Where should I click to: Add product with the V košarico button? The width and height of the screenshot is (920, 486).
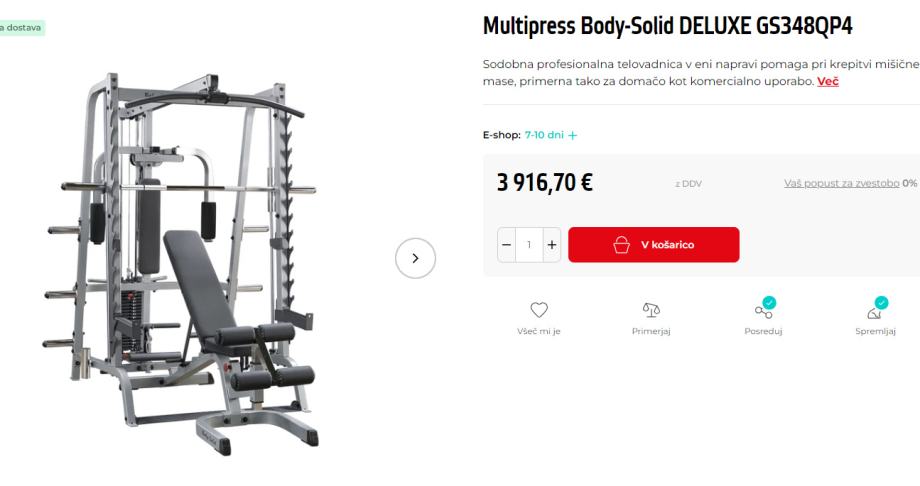654,245
